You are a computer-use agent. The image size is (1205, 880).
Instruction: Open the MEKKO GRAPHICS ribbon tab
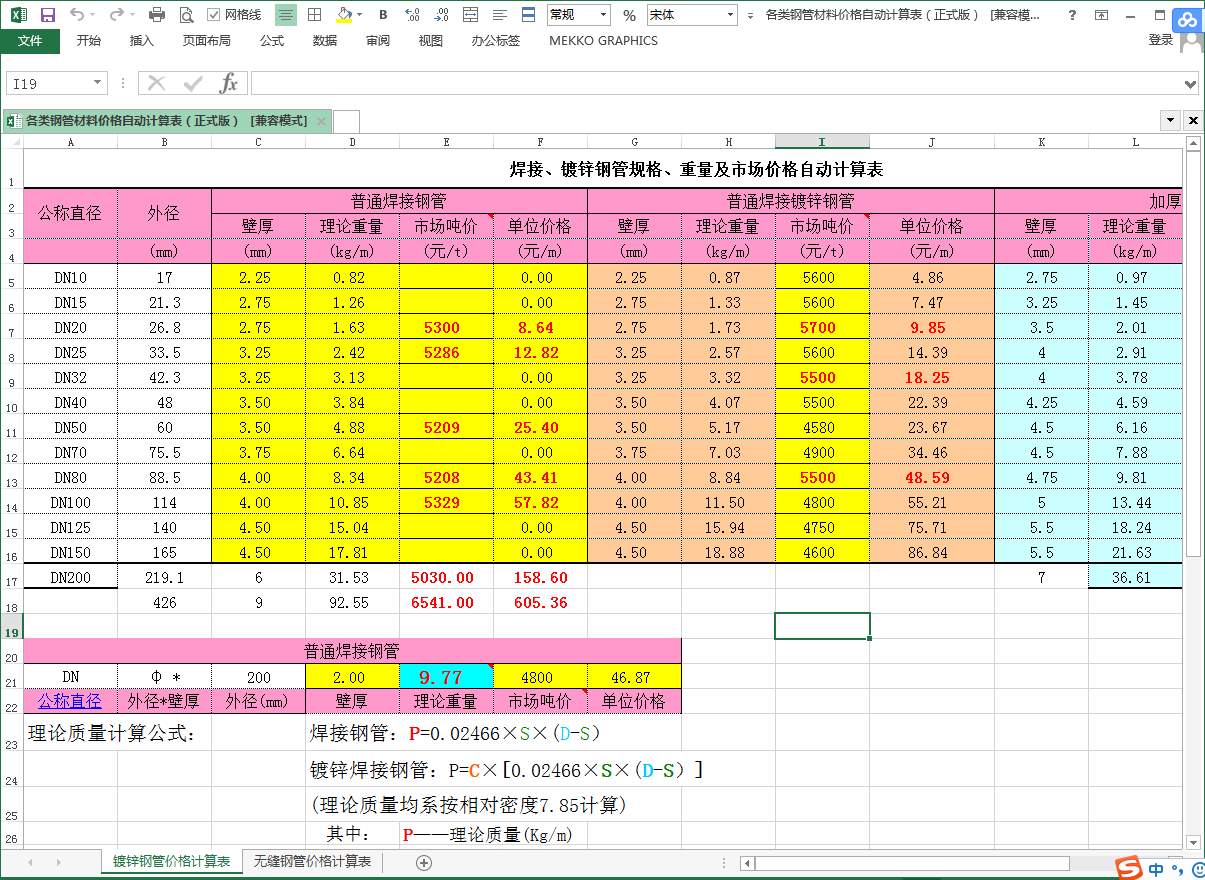(x=604, y=41)
